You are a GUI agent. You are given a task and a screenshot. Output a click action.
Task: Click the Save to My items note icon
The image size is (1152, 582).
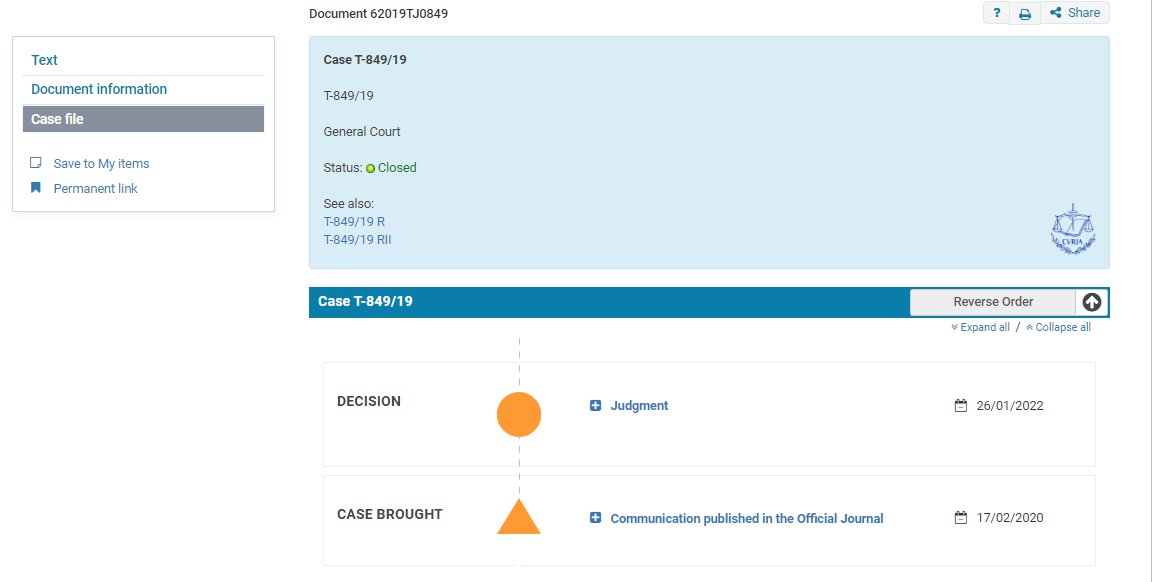click(35, 163)
